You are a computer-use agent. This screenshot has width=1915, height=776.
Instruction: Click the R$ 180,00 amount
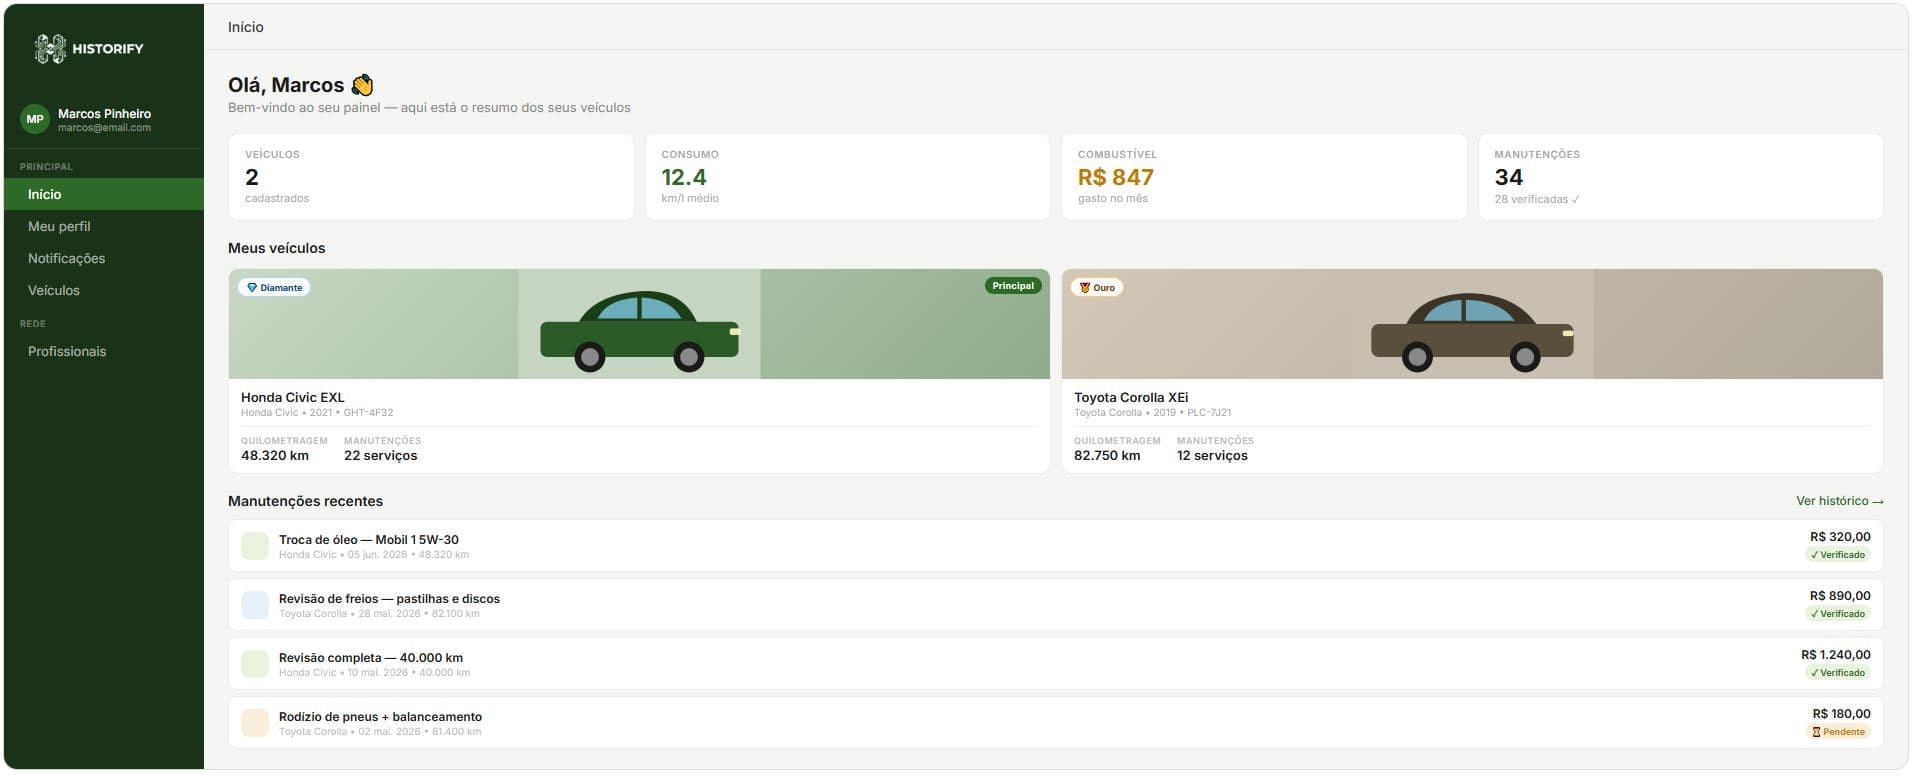click(1841, 714)
